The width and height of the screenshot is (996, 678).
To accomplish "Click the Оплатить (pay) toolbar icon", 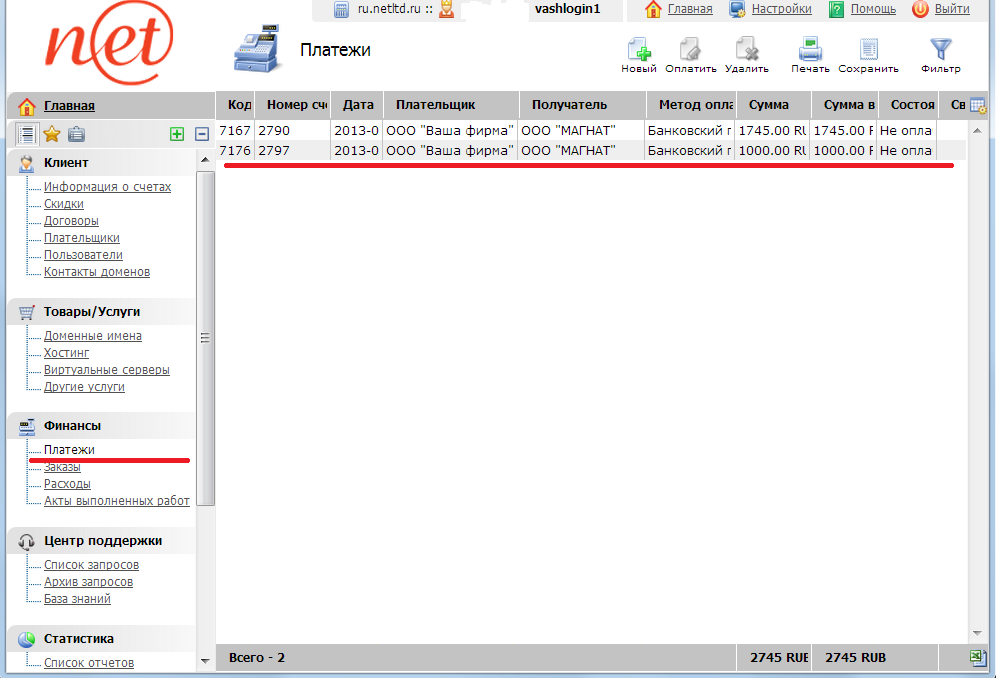I will [691, 50].
